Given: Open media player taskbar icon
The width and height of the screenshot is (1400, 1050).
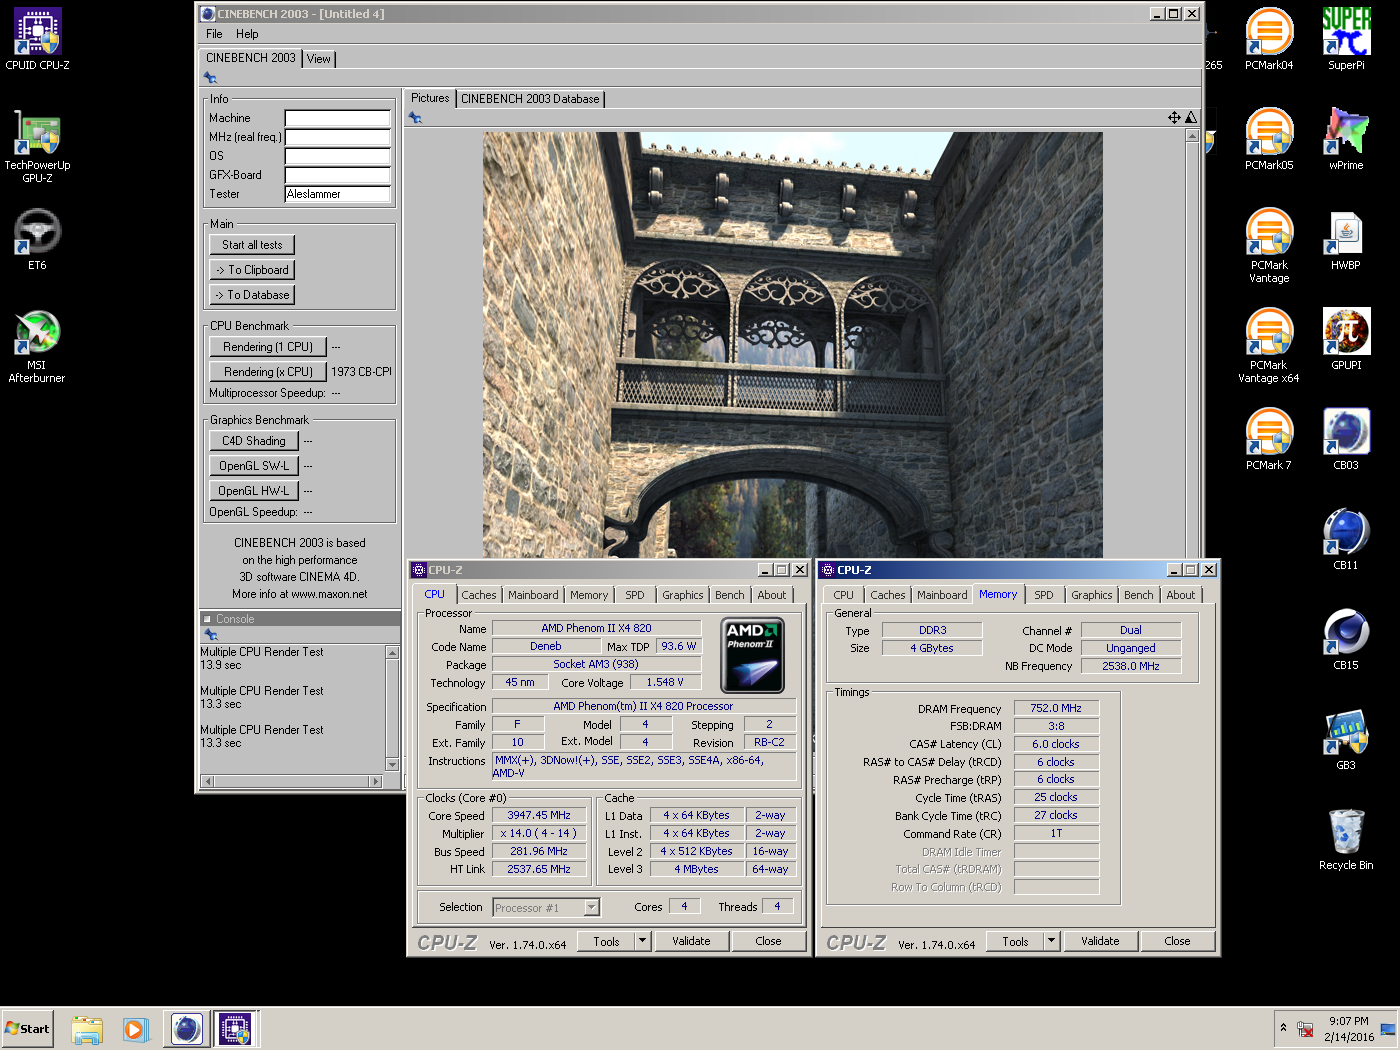Looking at the screenshot, I should (x=136, y=1029).
